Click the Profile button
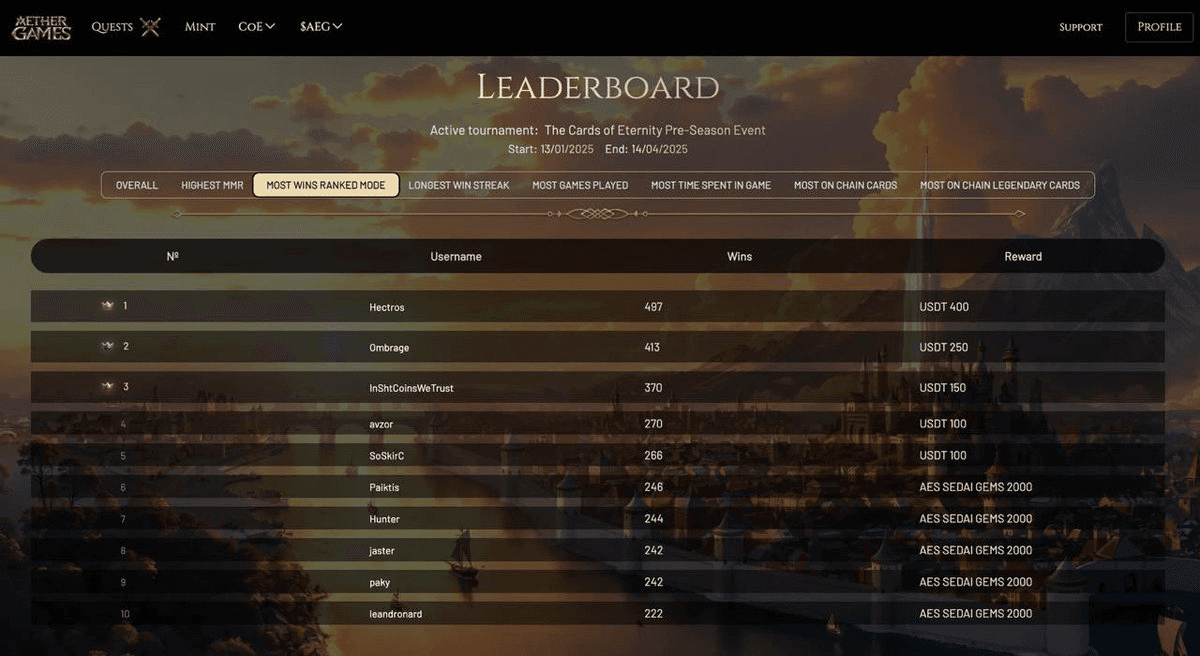This screenshot has height=656, width=1200. [1159, 27]
